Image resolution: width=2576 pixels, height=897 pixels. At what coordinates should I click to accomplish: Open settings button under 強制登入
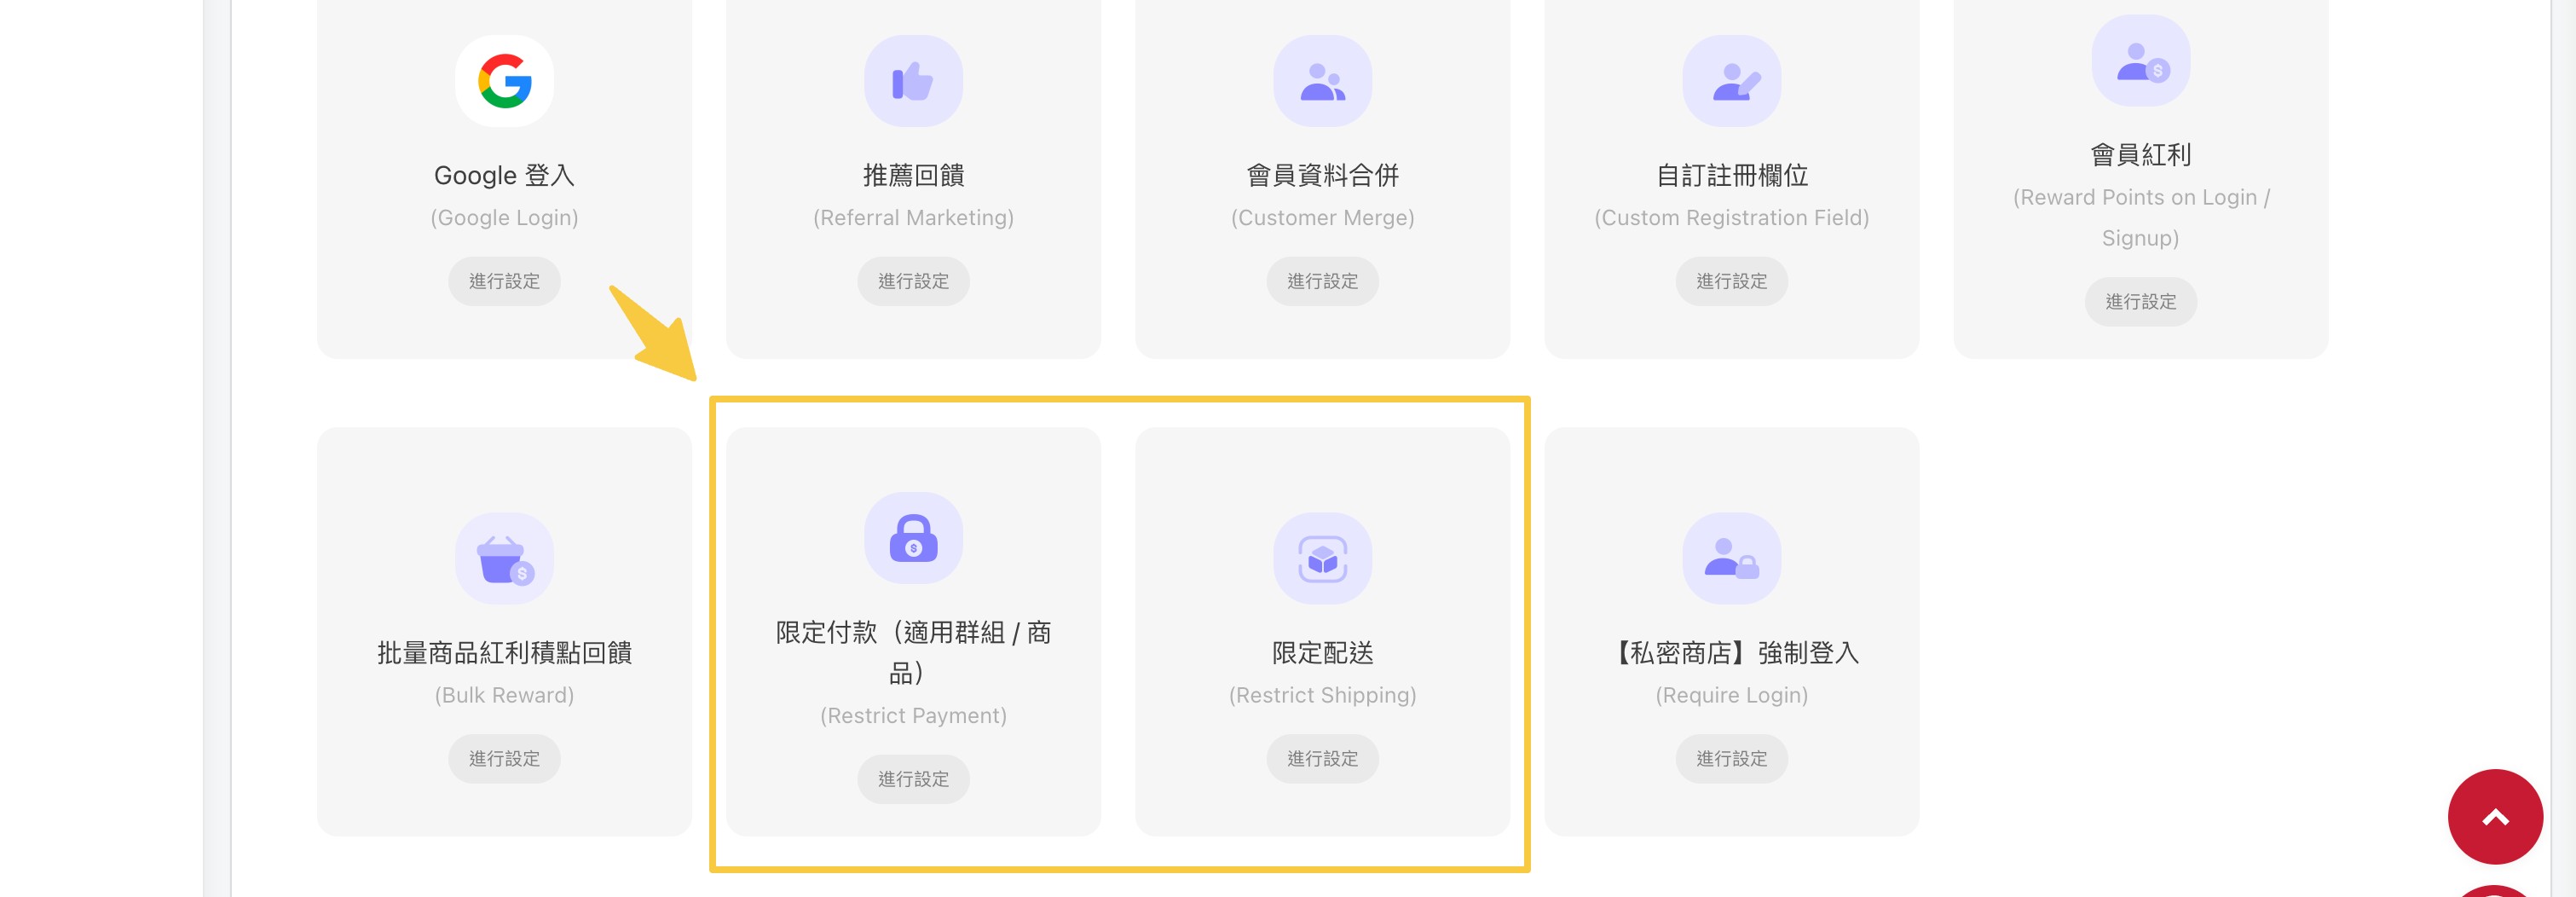1731,758
